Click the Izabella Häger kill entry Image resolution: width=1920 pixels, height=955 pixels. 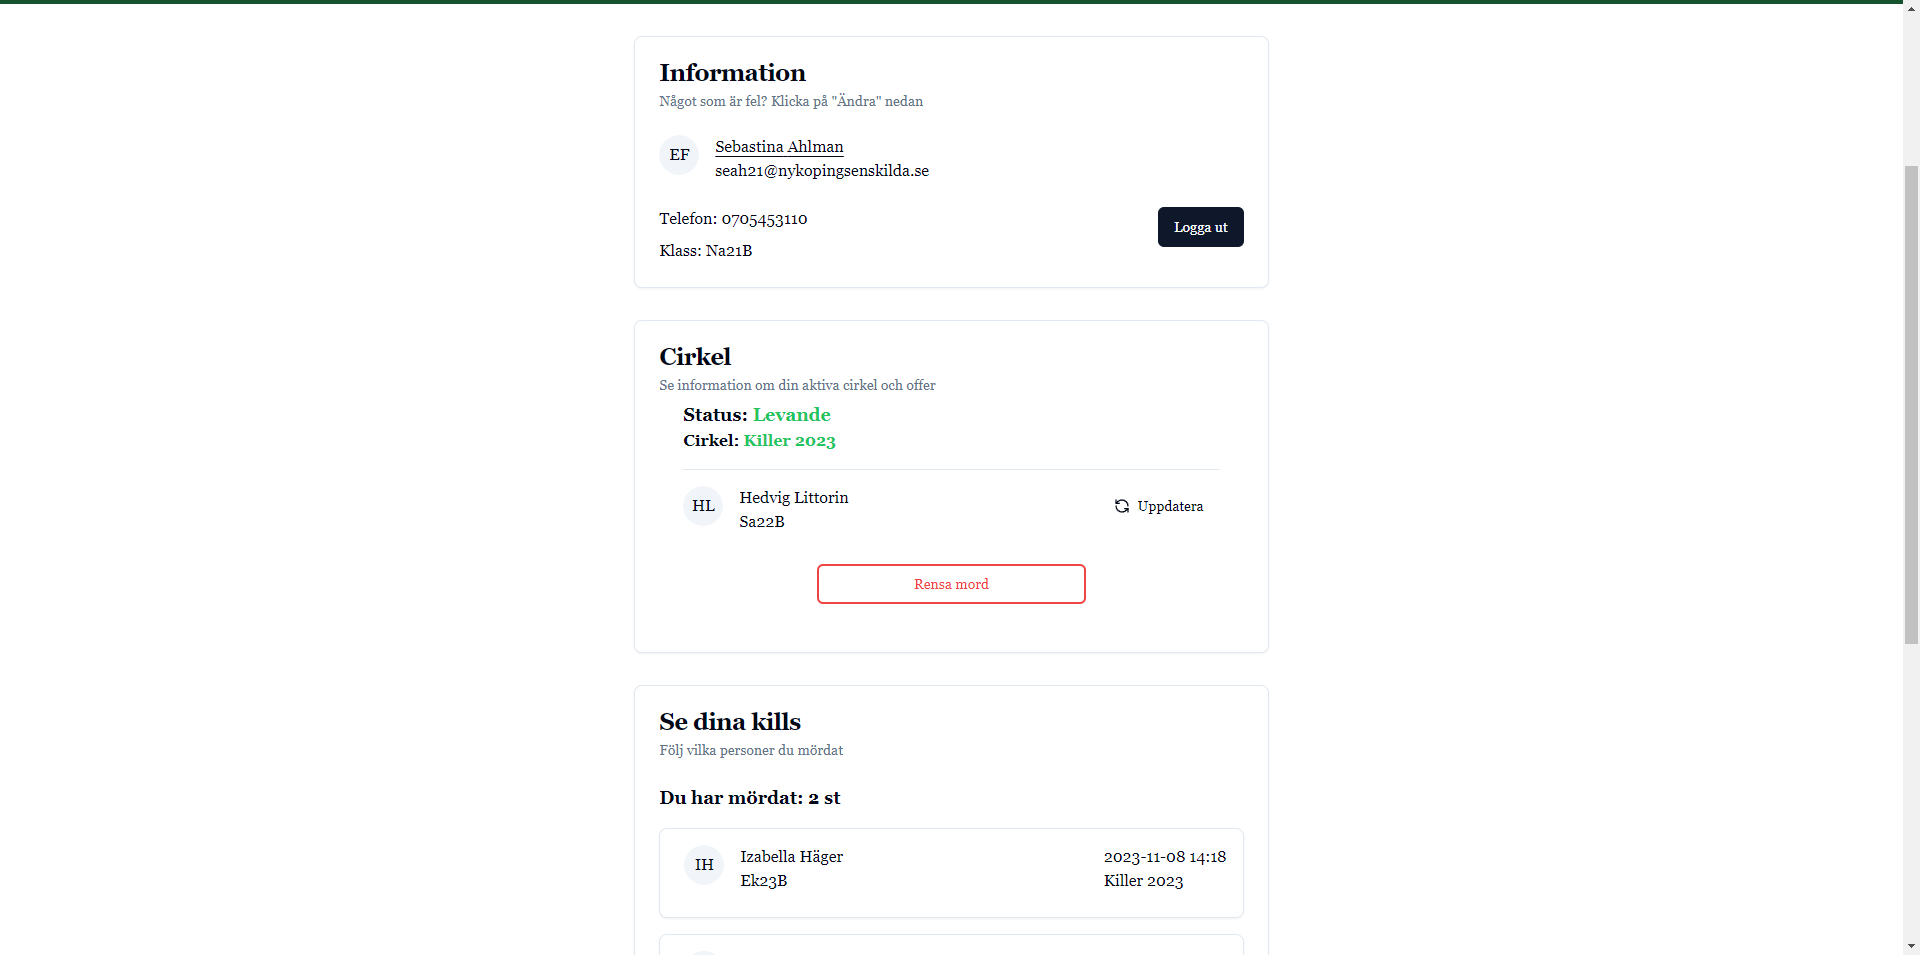[951, 873]
